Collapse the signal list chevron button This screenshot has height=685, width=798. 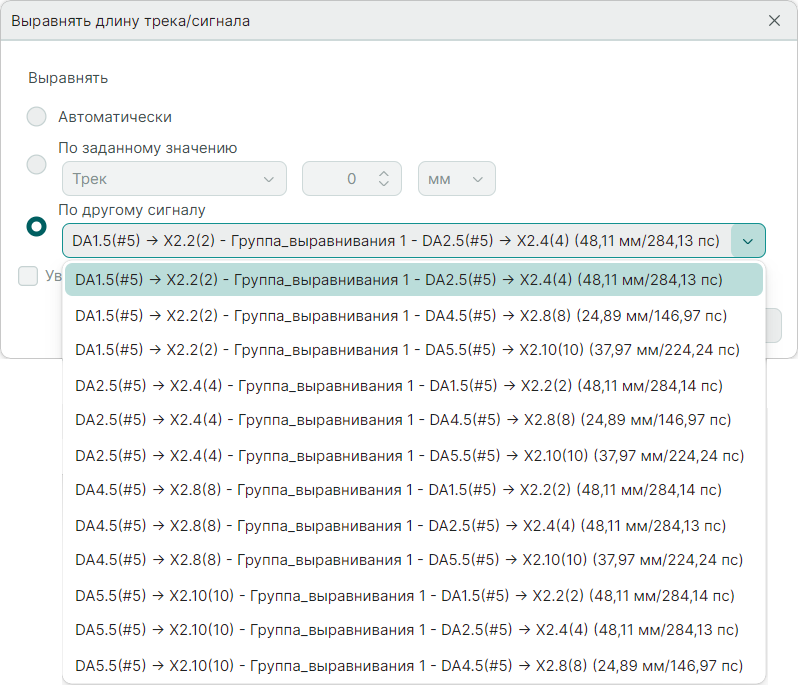tap(748, 241)
